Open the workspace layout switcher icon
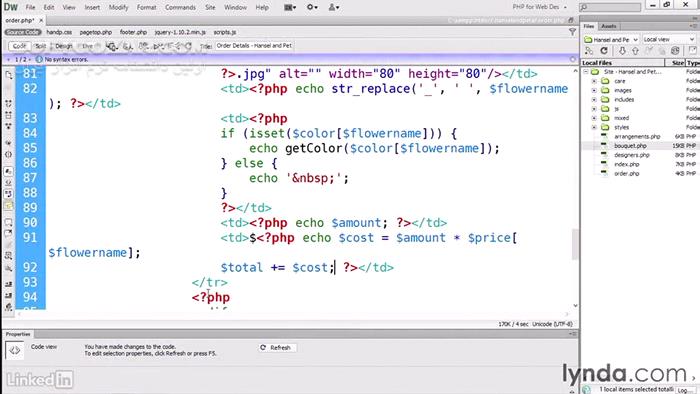The width and height of the screenshot is (700, 394). click(x=290, y=7)
